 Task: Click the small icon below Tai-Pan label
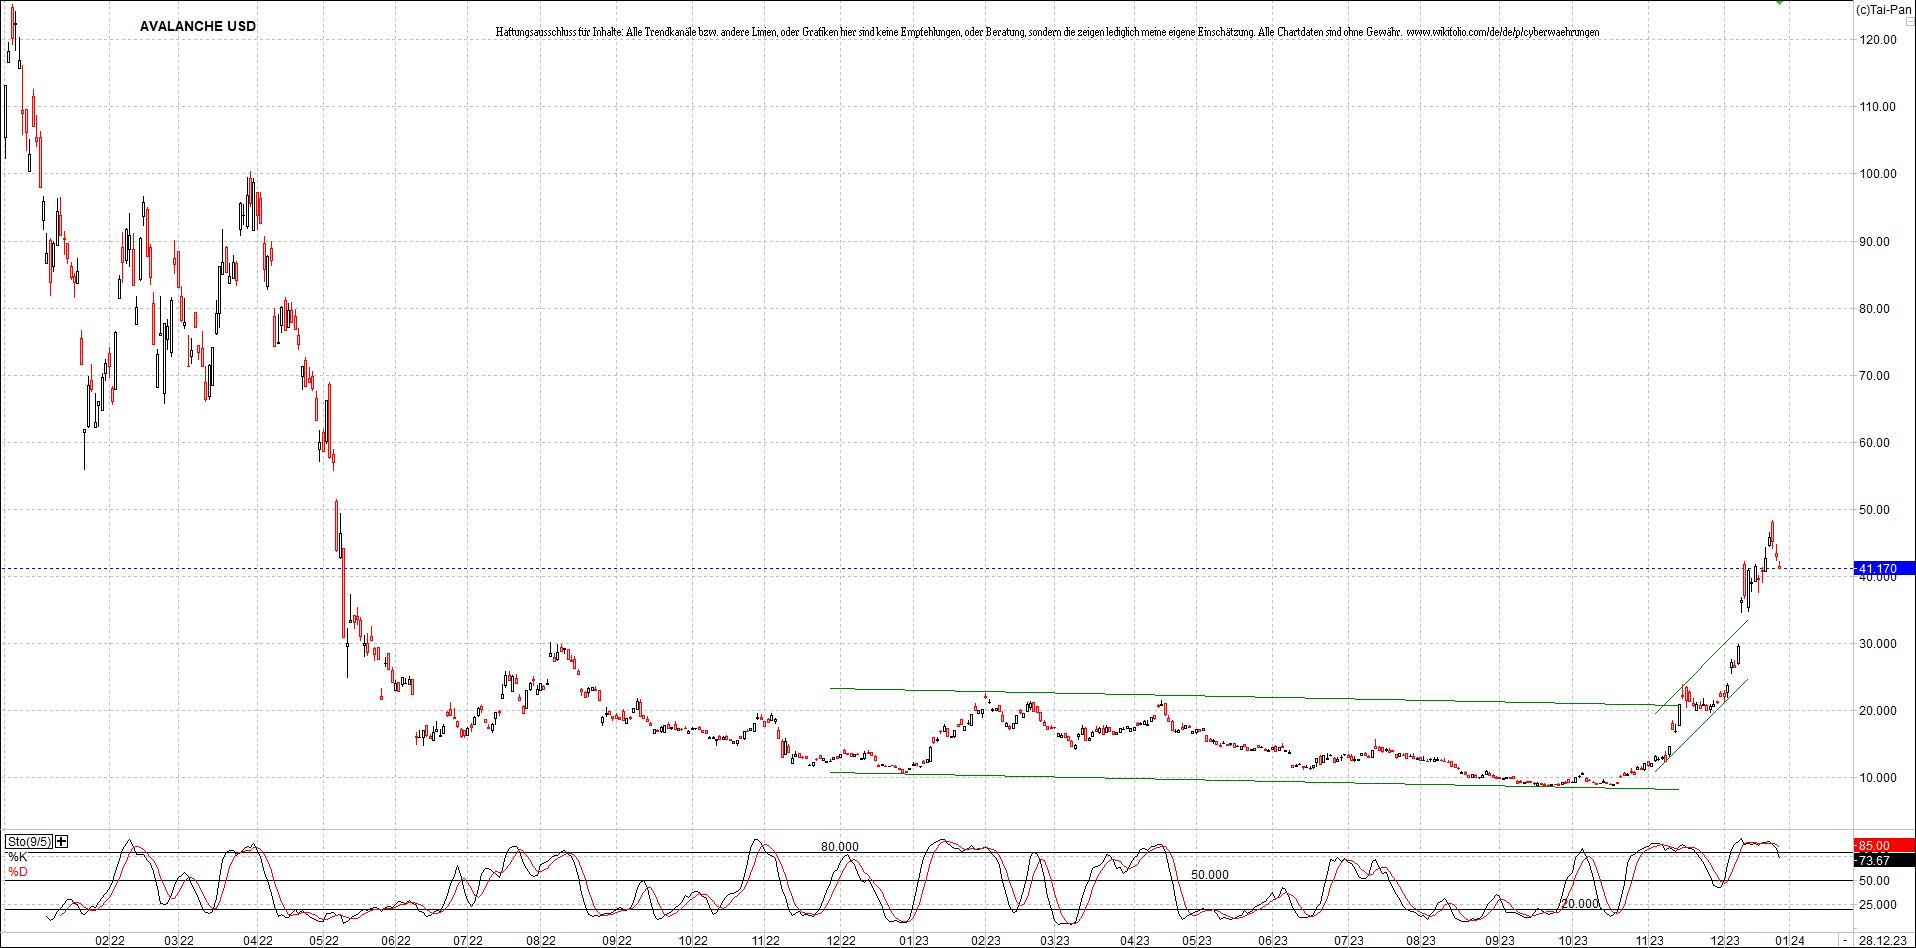pyautogui.click(x=1909, y=21)
